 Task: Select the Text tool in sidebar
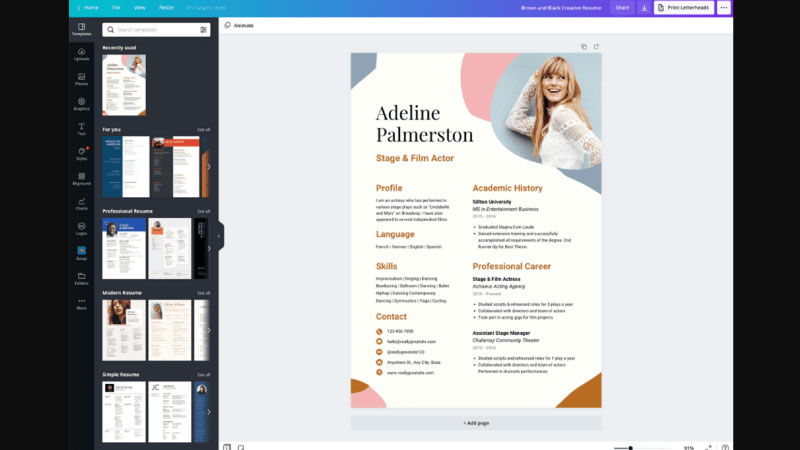(x=81, y=128)
